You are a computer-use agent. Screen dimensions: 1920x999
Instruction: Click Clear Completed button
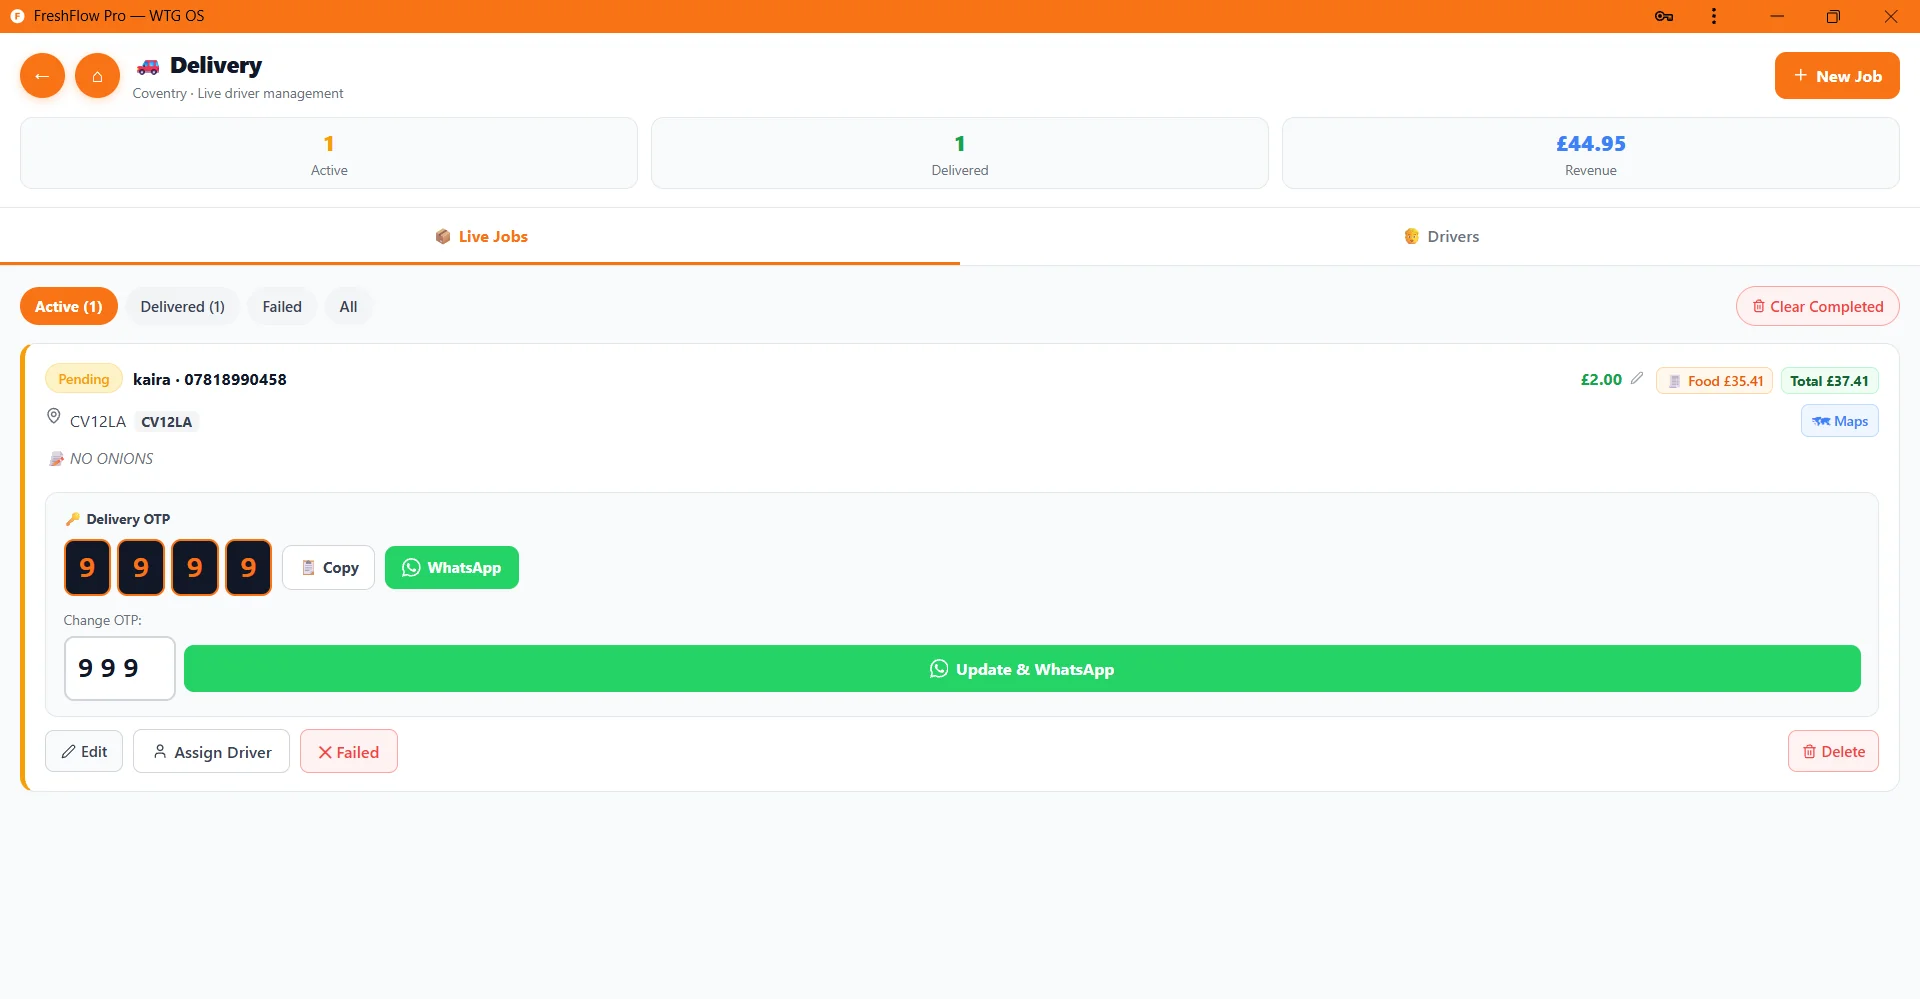[1817, 307]
